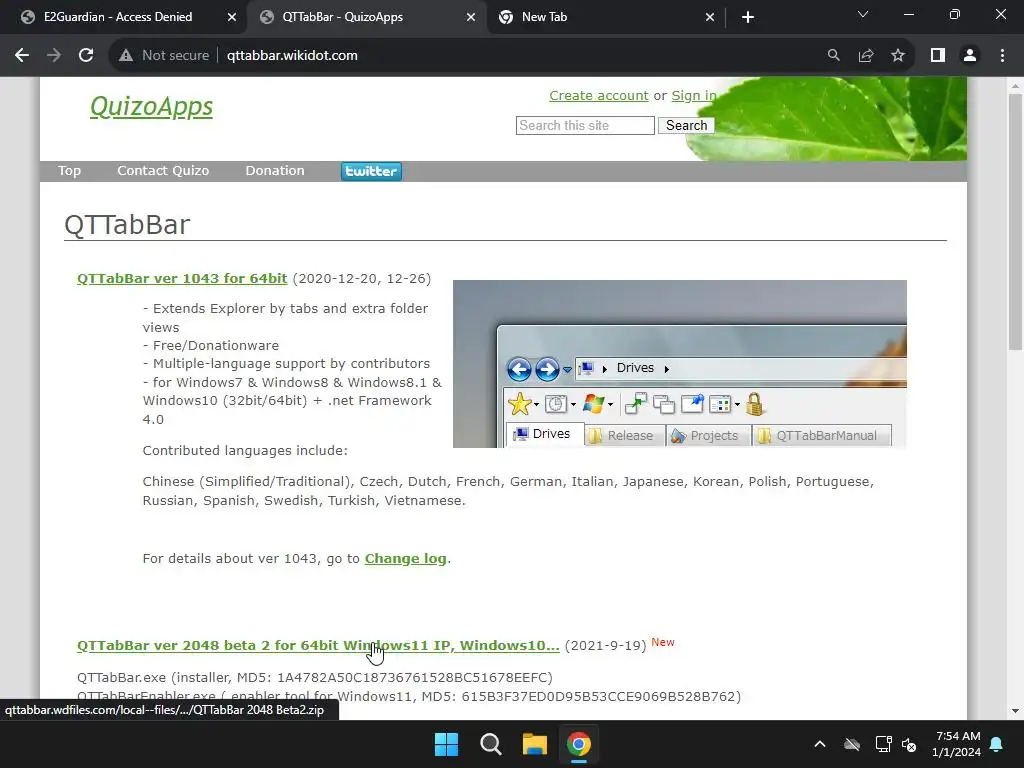Viewport: 1024px width, 768px height.
Task: Open Windows taskbar search
Action: tap(490, 744)
